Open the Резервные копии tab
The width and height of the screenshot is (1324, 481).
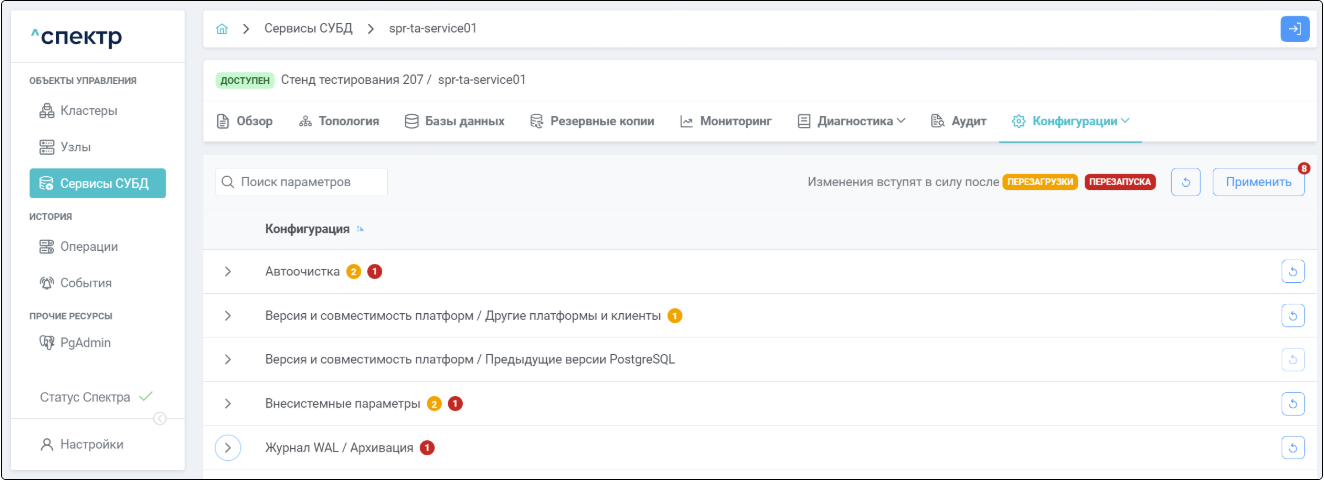click(x=592, y=121)
